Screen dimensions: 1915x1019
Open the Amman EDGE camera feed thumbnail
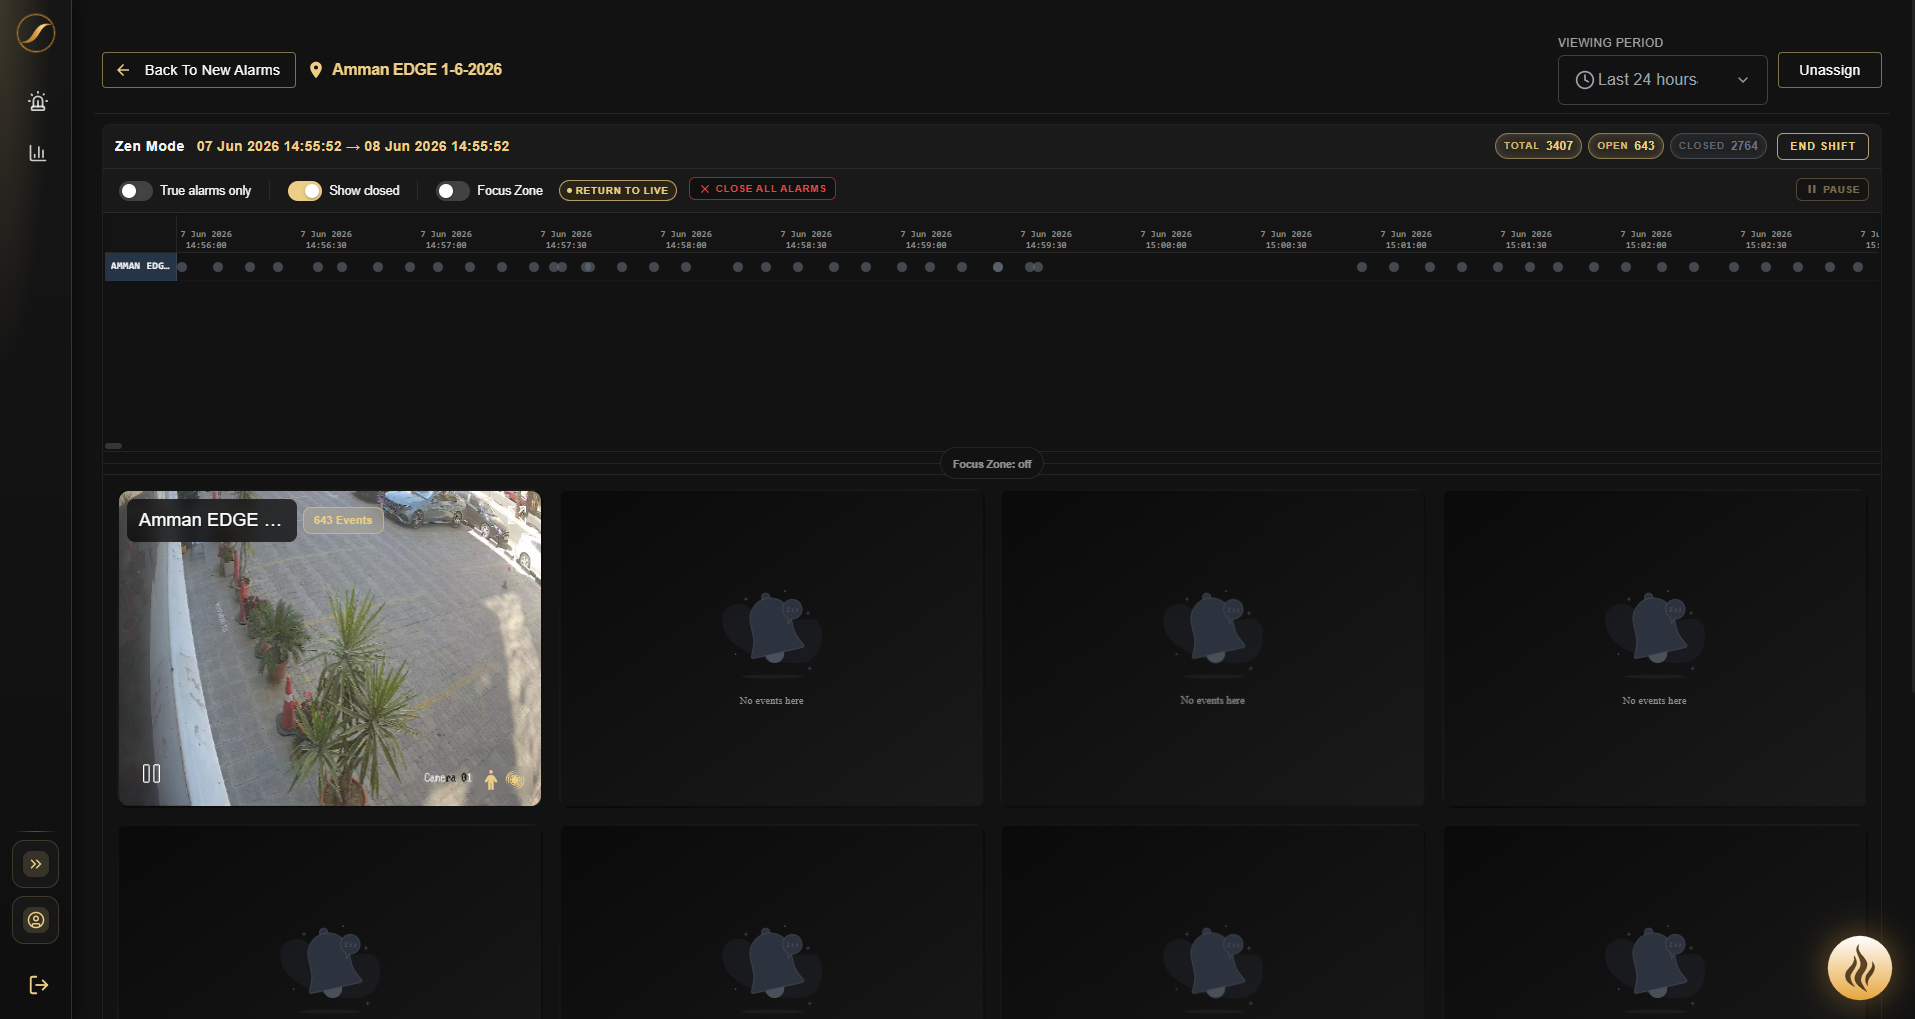[x=330, y=648]
